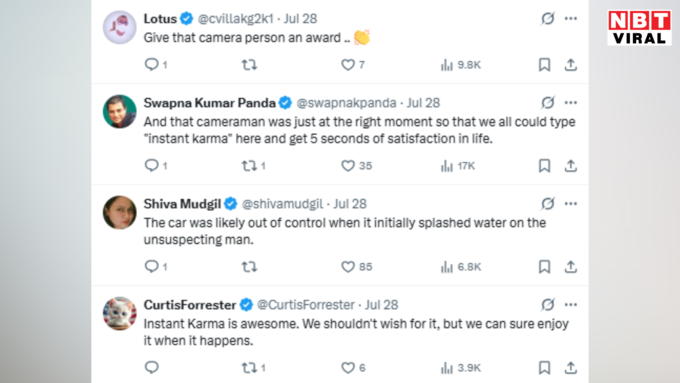680x383 pixels.
Task: Share Lotus's tweet via upload icon
Action: click(x=571, y=65)
